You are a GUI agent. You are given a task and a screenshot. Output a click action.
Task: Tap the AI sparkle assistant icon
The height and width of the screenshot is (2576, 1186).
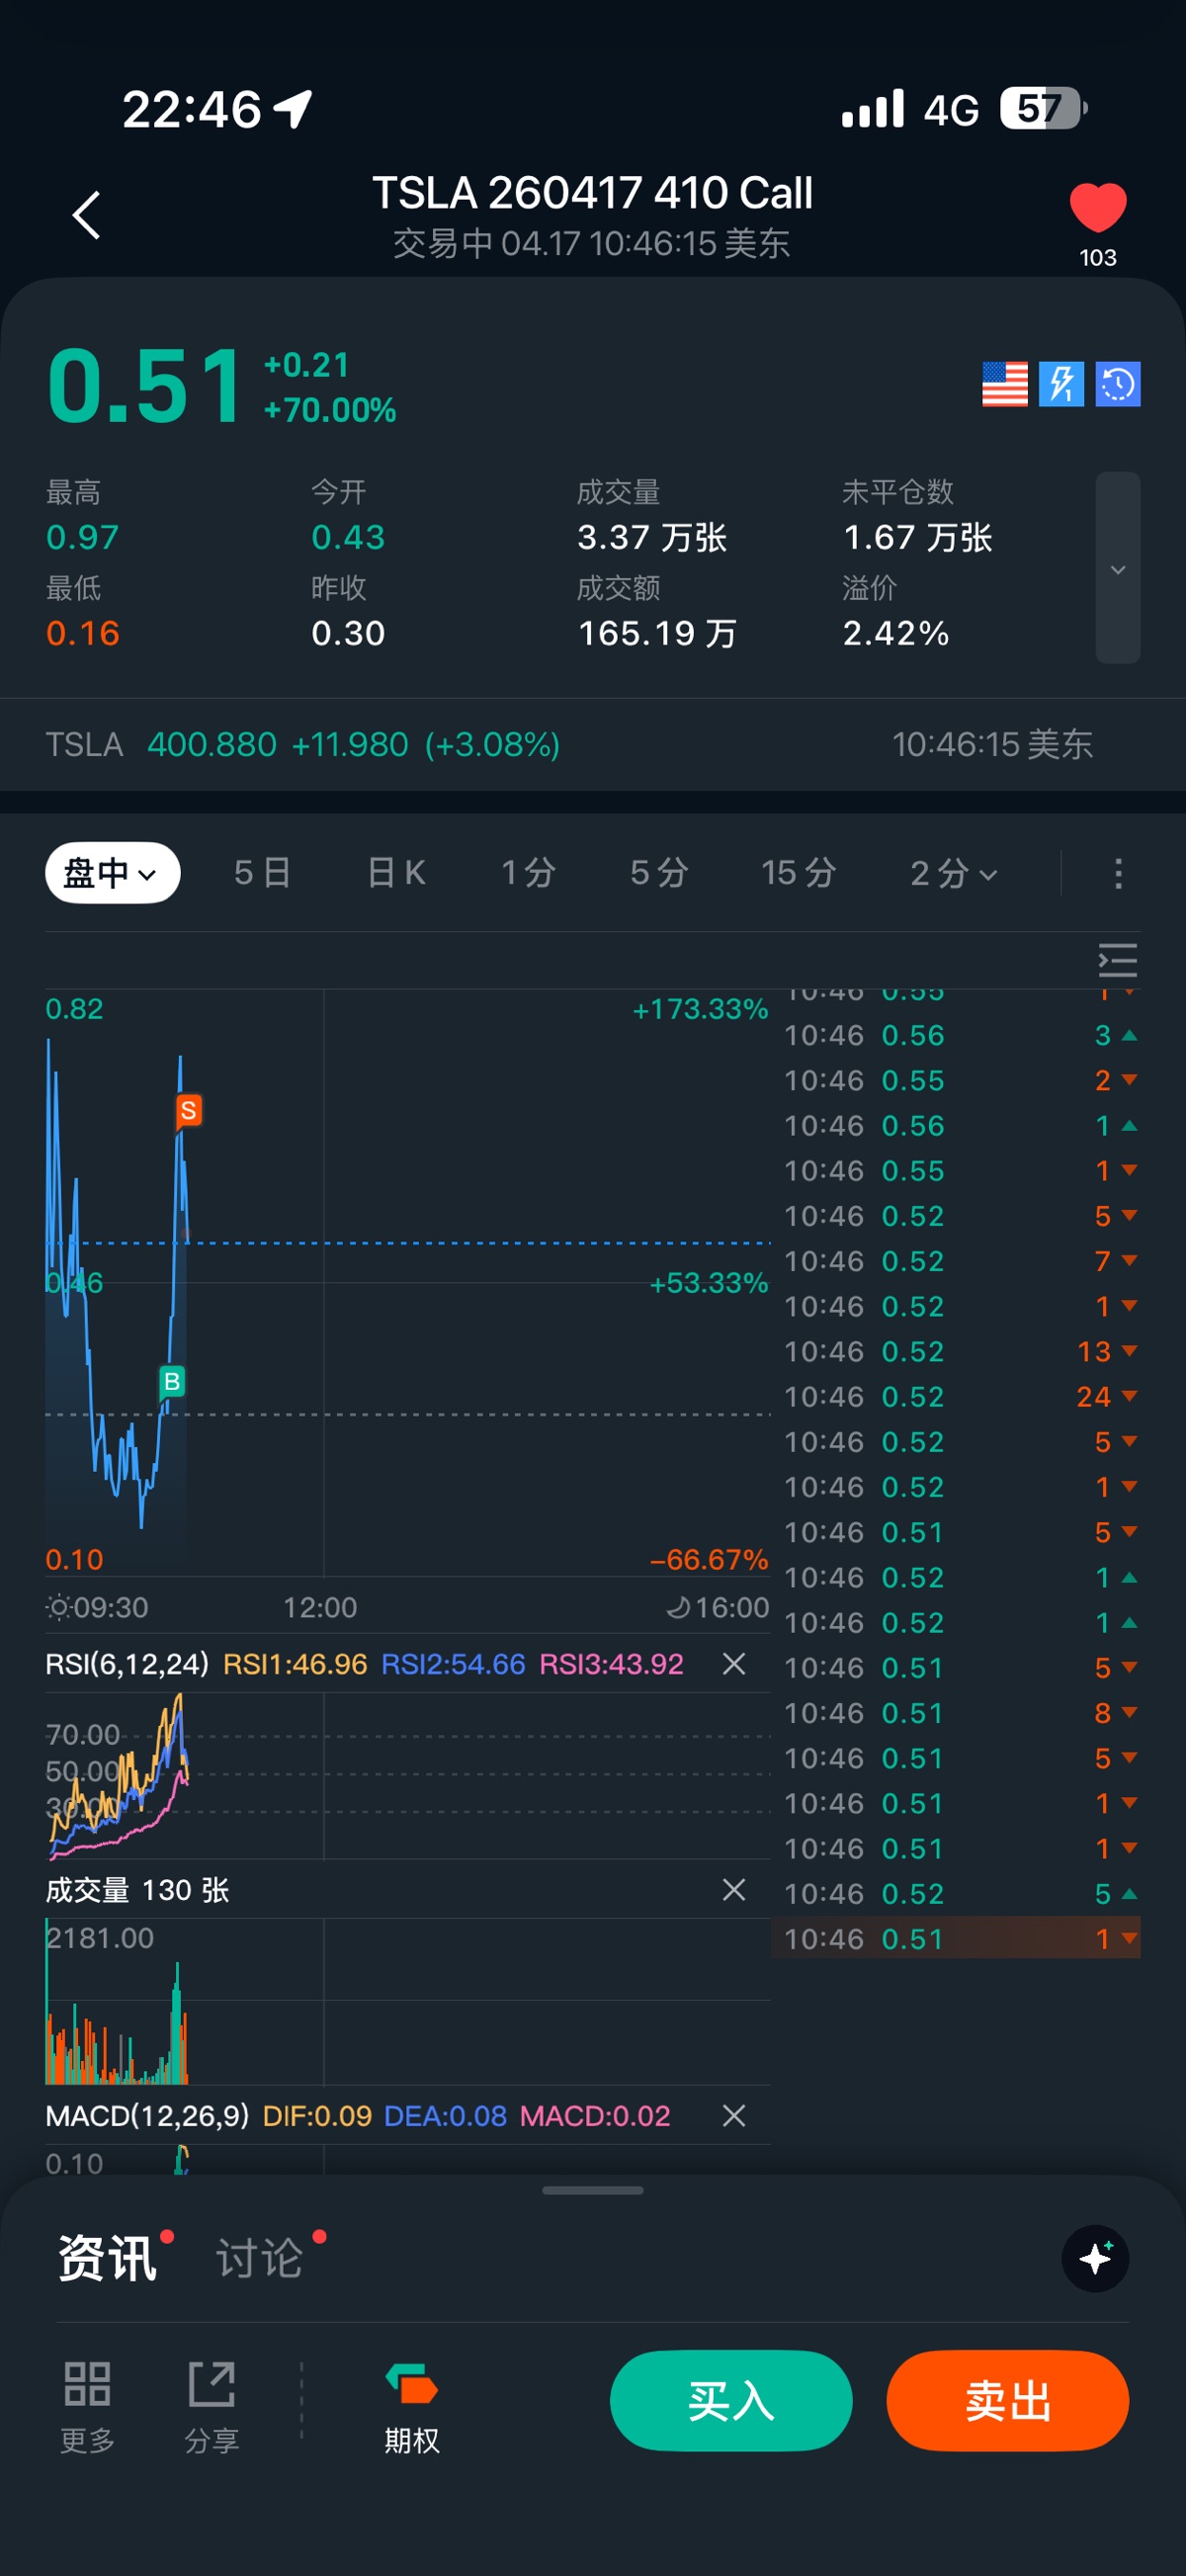1095,2258
